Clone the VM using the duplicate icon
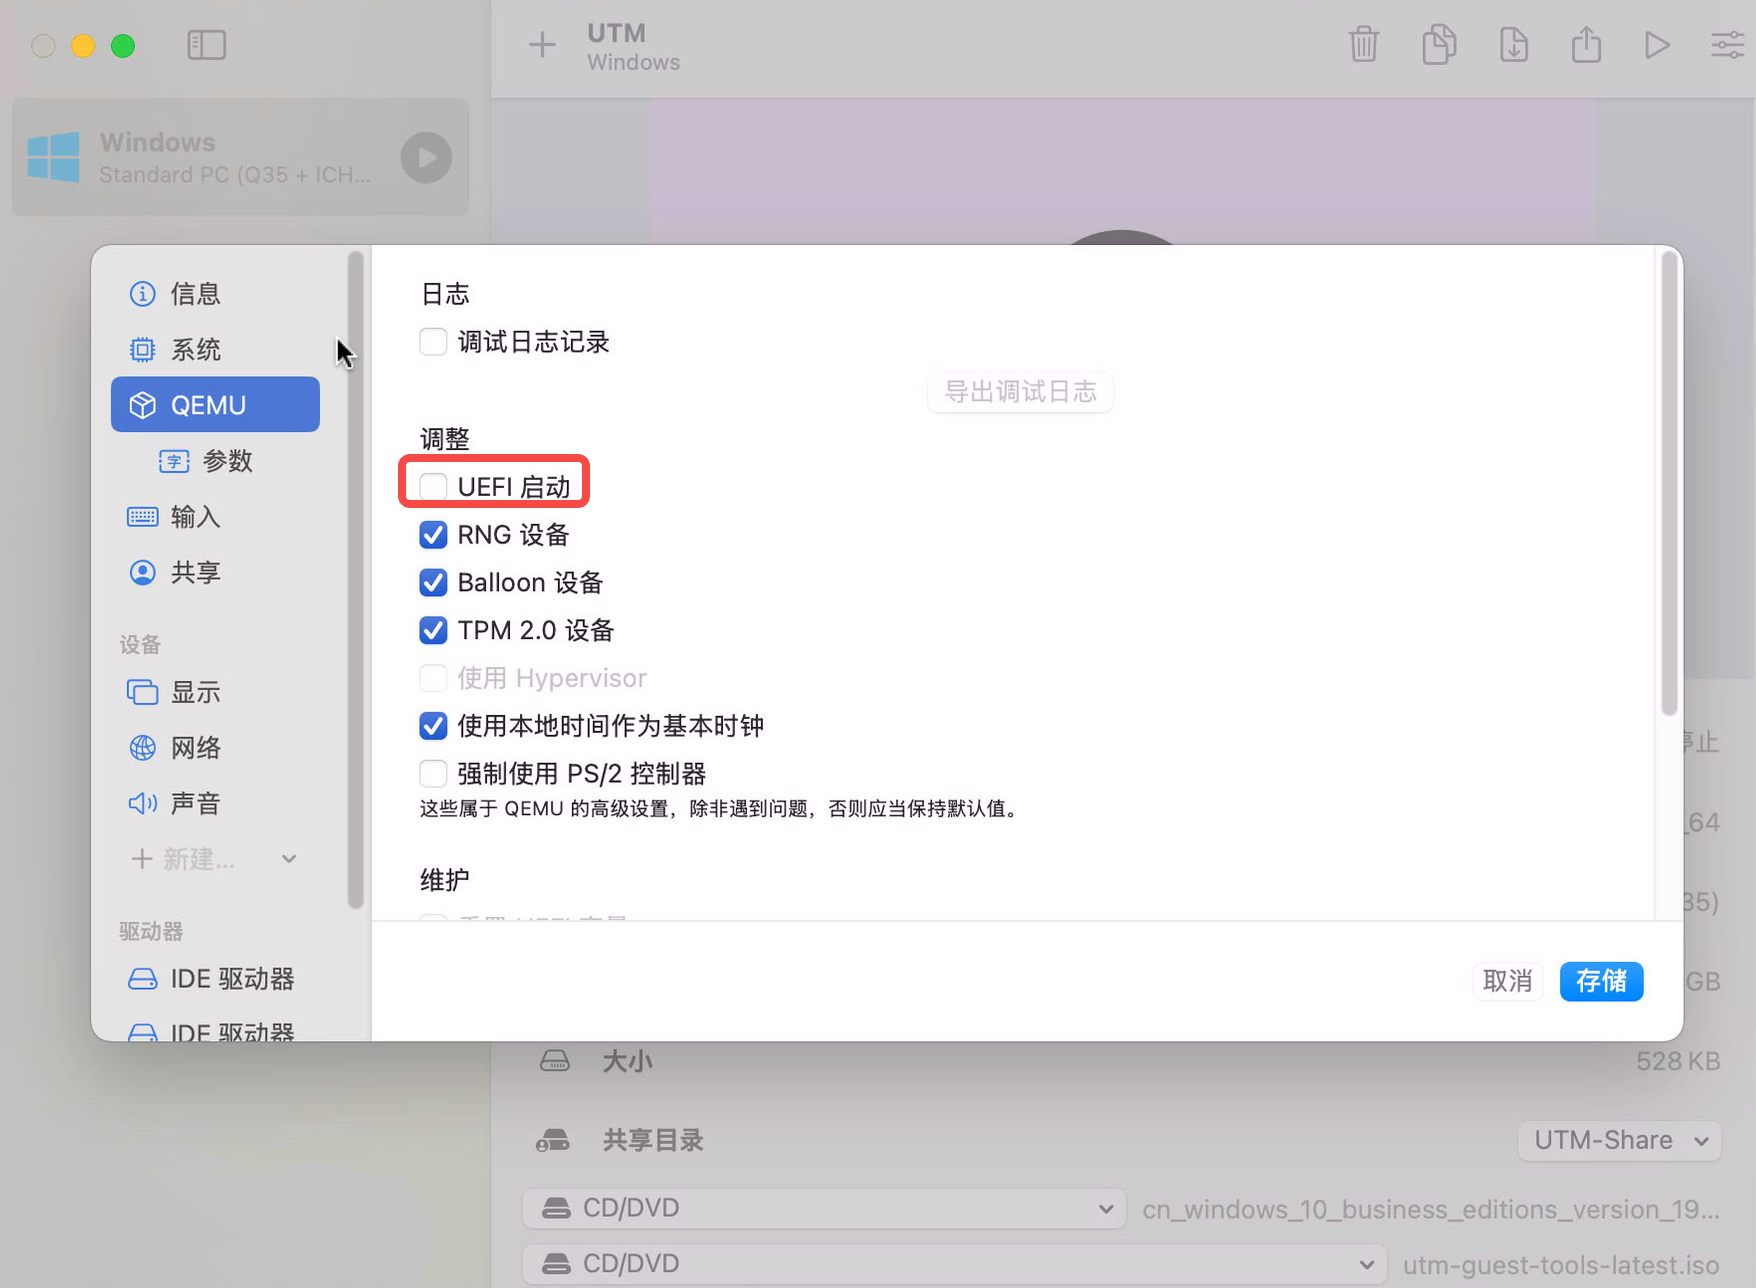The image size is (1756, 1288). [x=1439, y=45]
